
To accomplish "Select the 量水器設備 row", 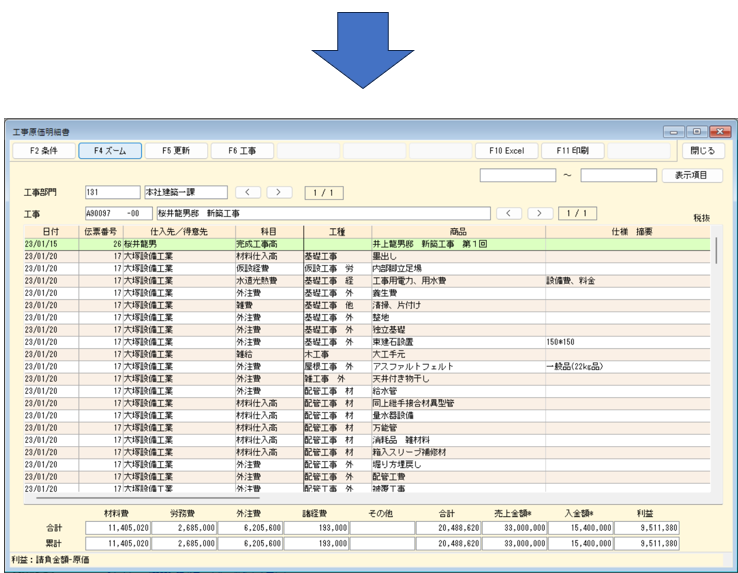I will [x=367, y=415].
